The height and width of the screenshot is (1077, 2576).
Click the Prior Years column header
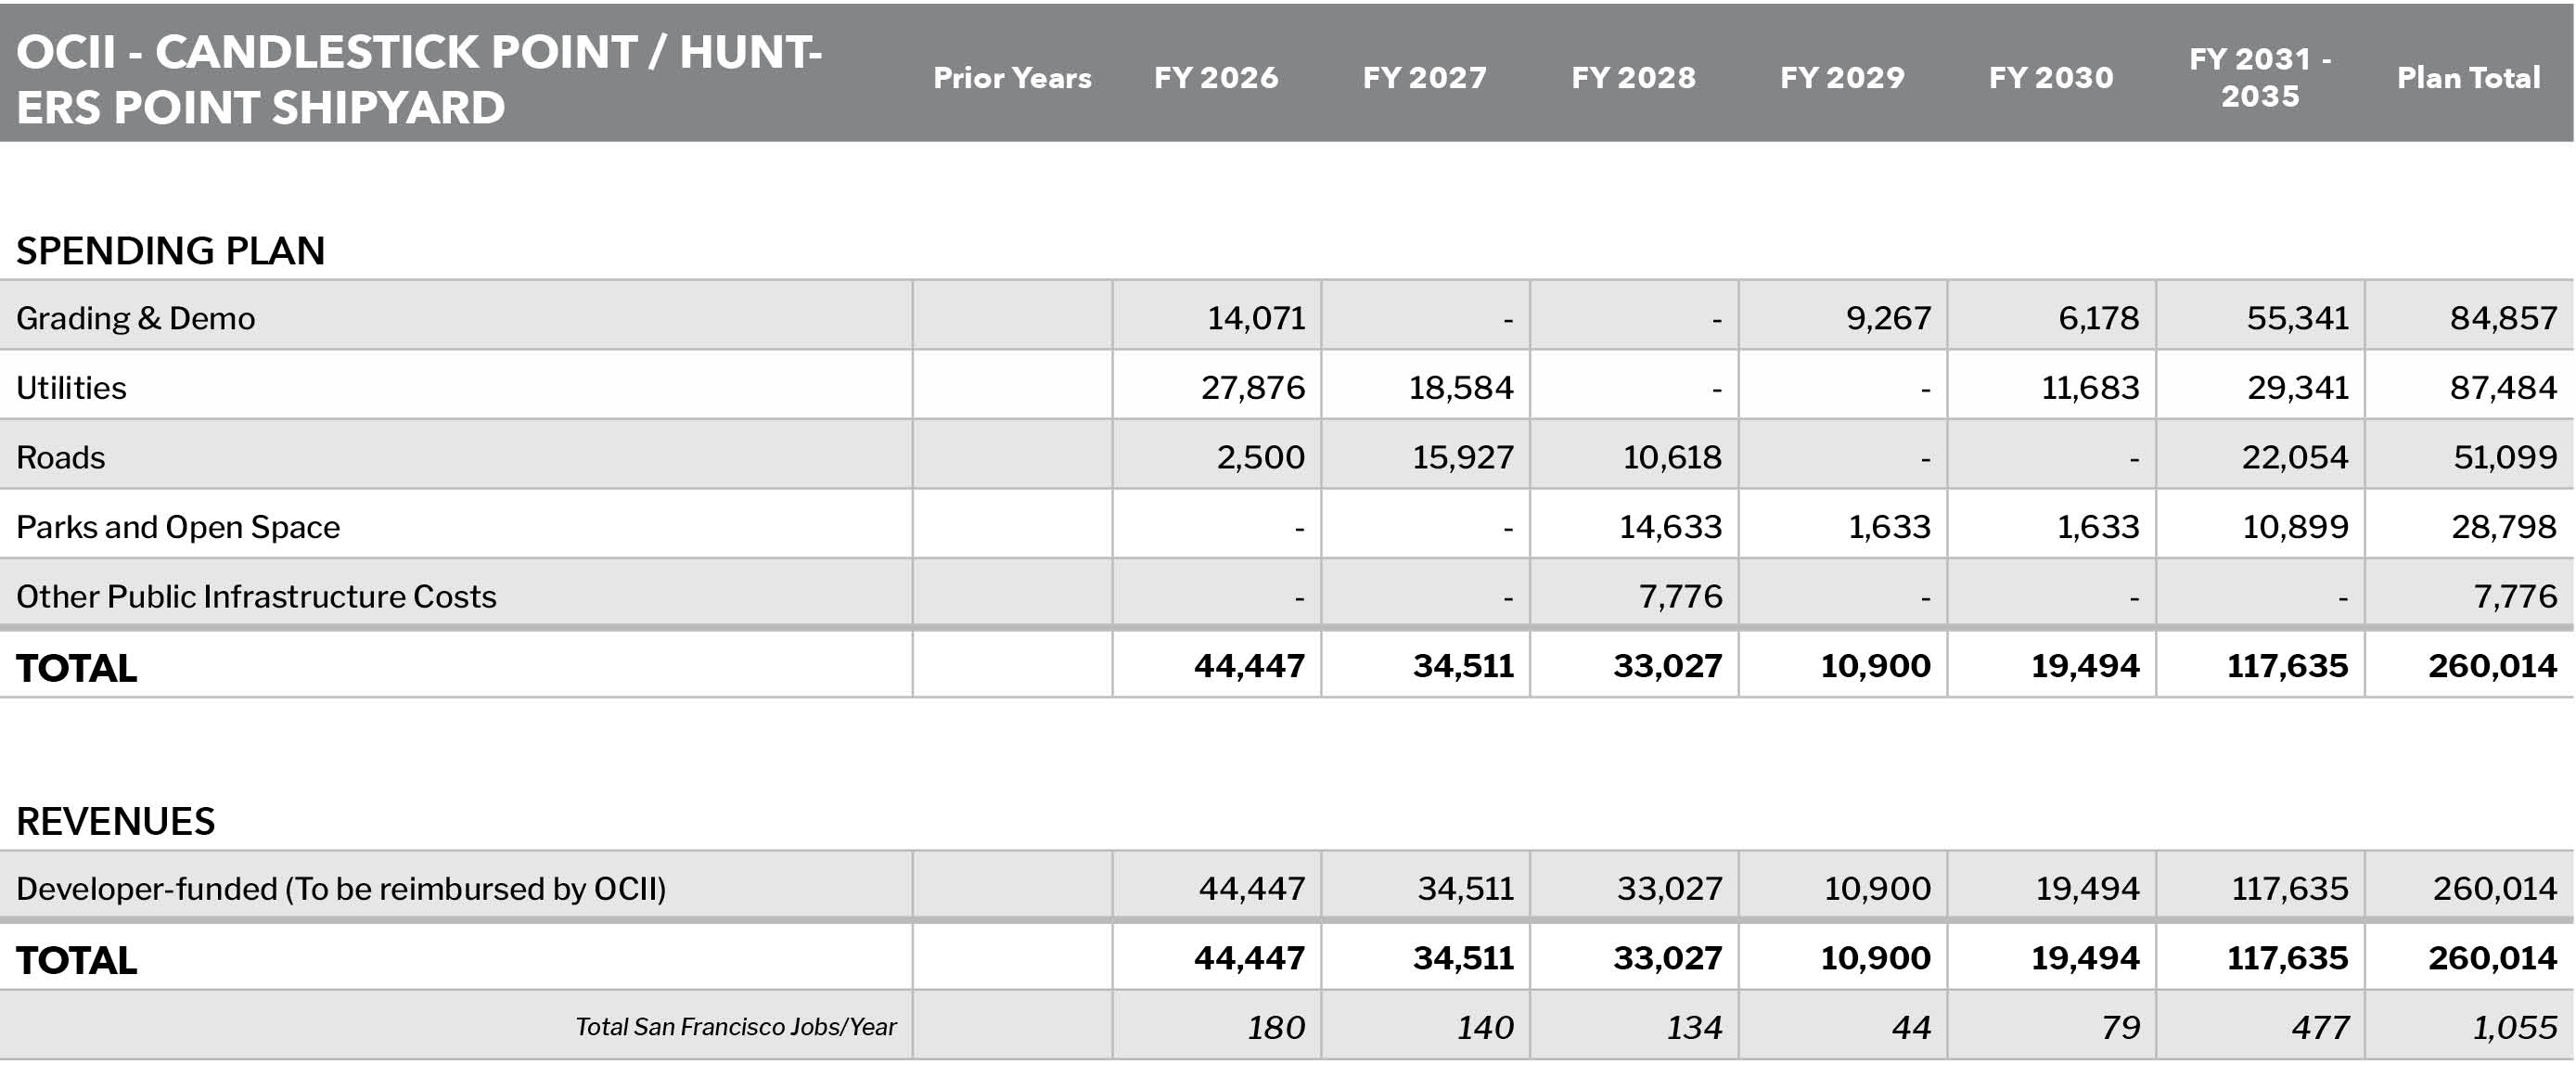(x=1012, y=77)
